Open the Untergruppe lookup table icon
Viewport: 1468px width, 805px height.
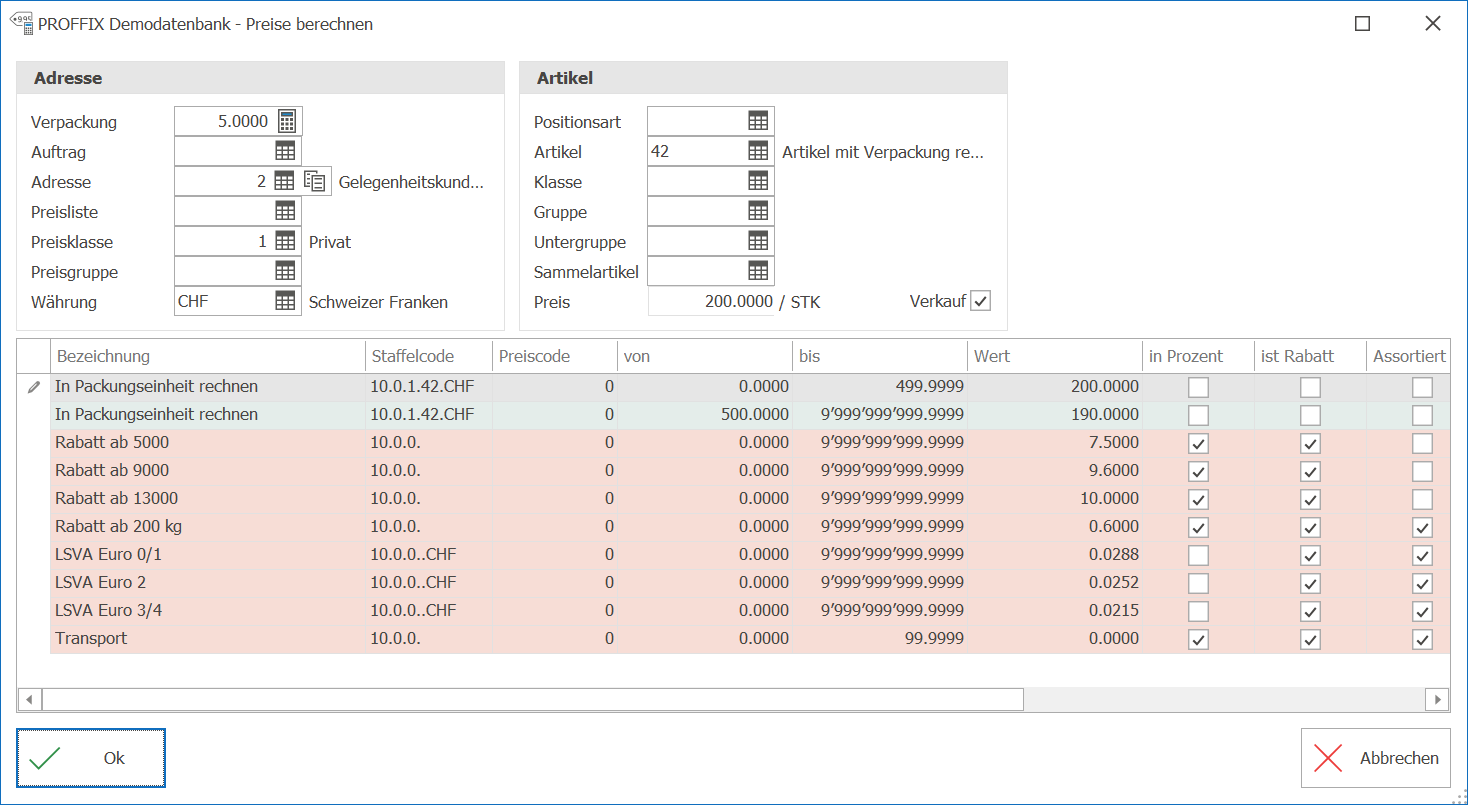coord(759,242)
